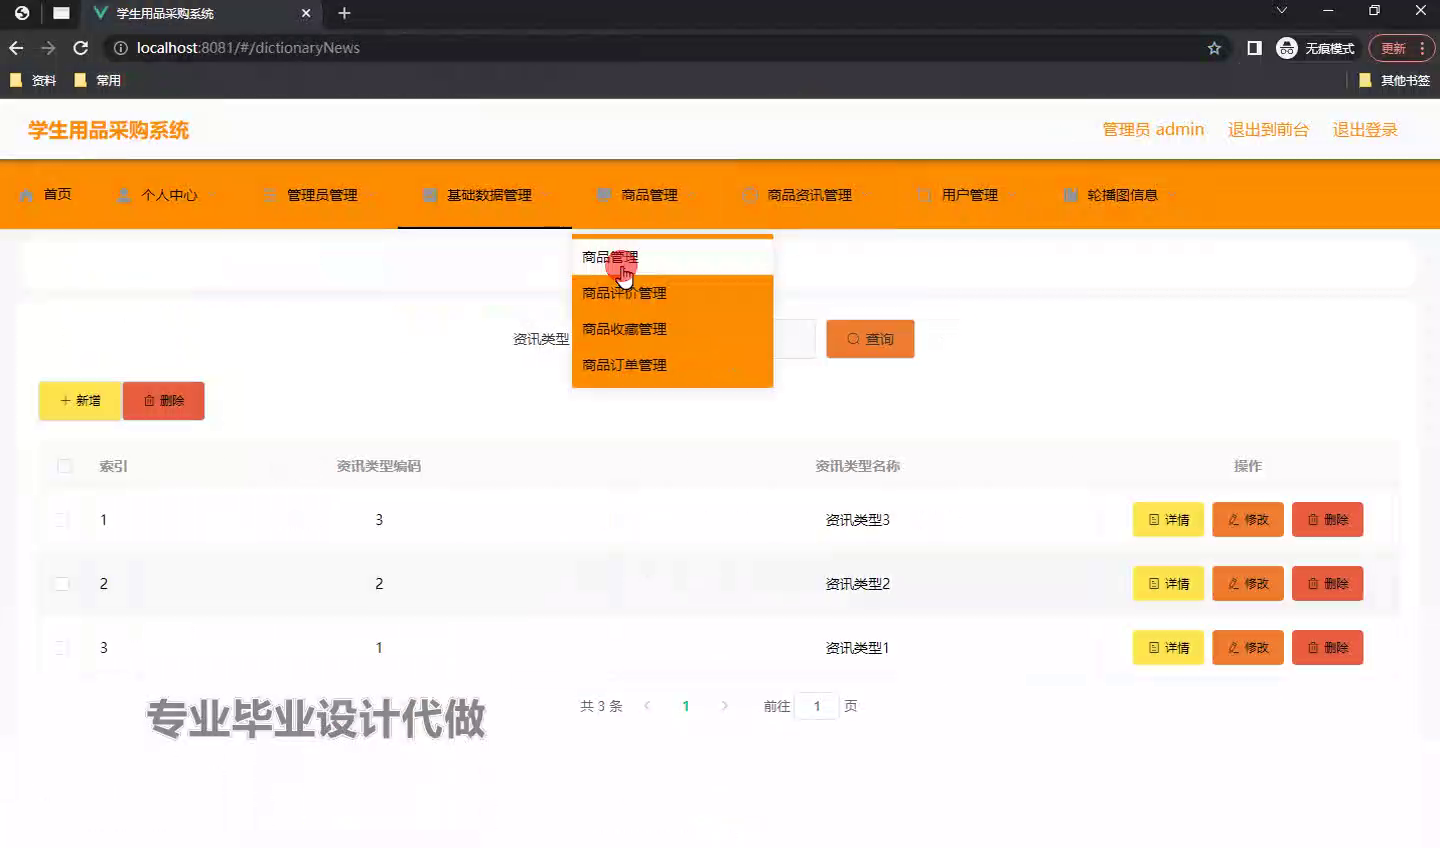Open 详情 for 资讯类型2
1440x848 pixels.
[1168, 584]
